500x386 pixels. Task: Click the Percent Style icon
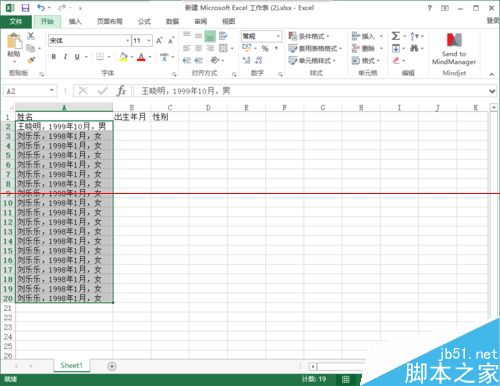(x=265, y=49)
